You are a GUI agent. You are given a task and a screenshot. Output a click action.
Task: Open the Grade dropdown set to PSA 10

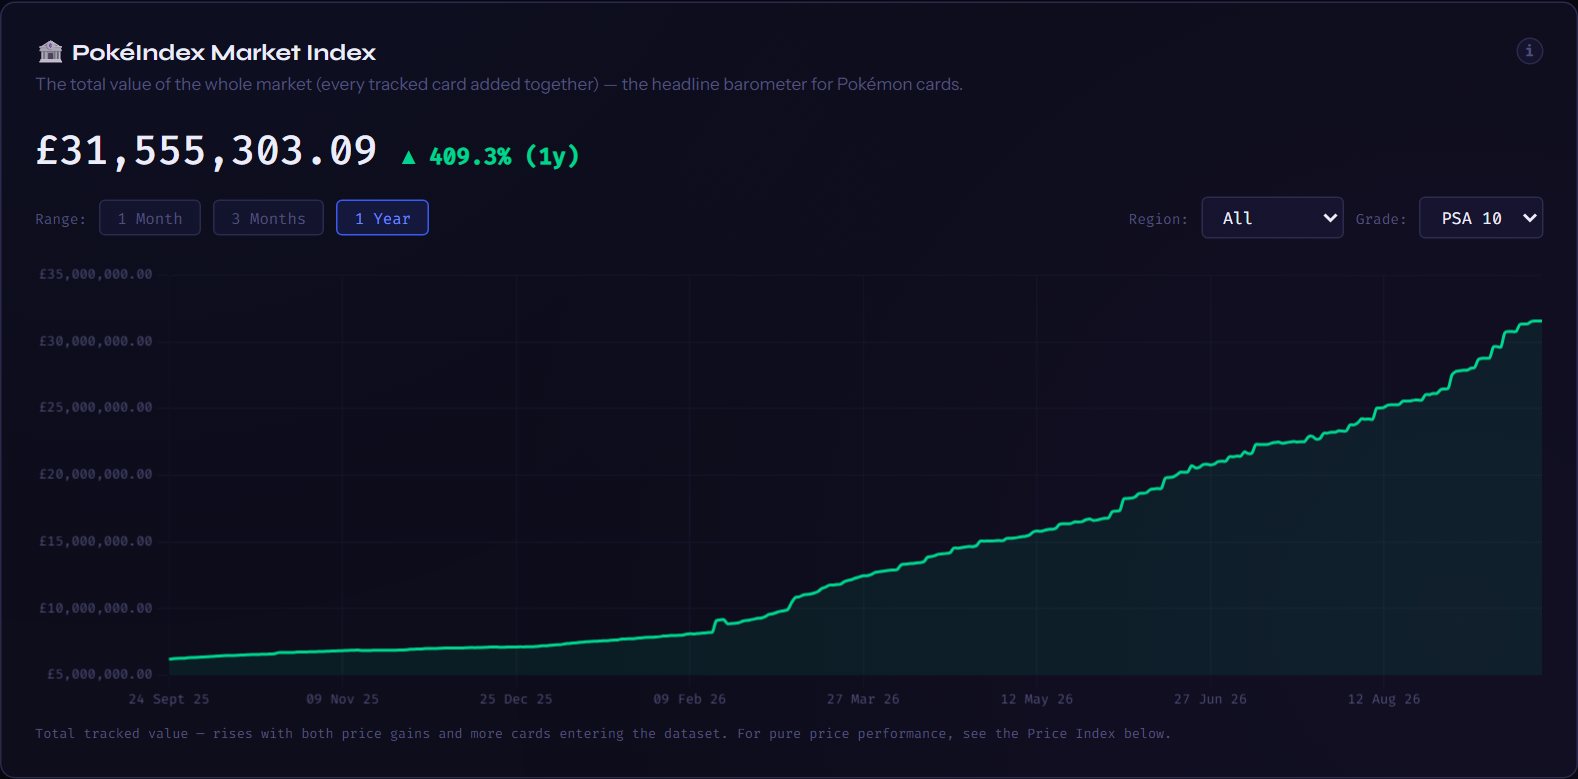pos(1481,218)
